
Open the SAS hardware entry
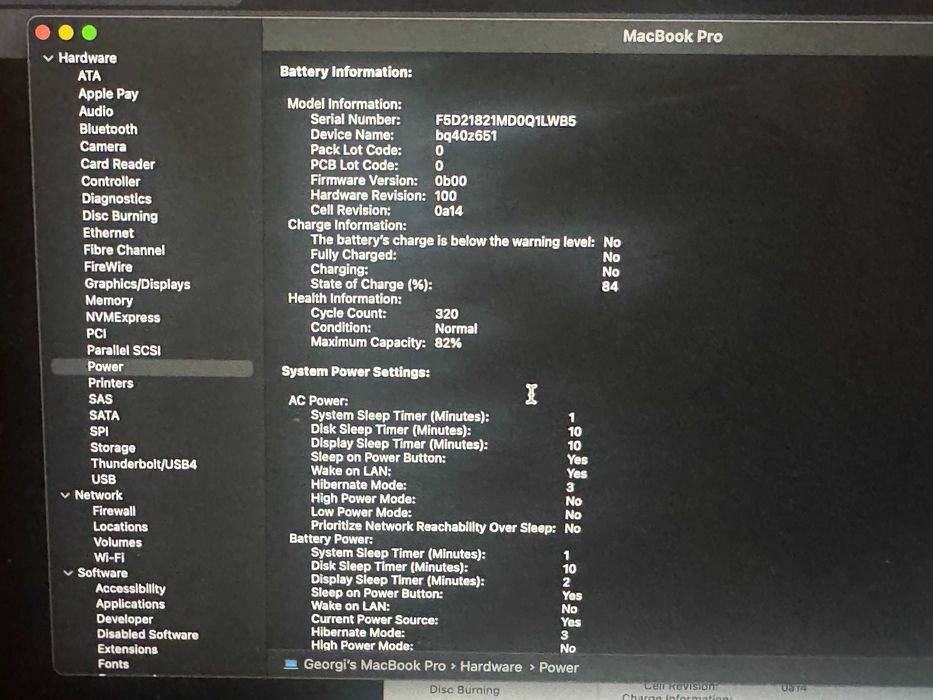(x=101, y=399)
